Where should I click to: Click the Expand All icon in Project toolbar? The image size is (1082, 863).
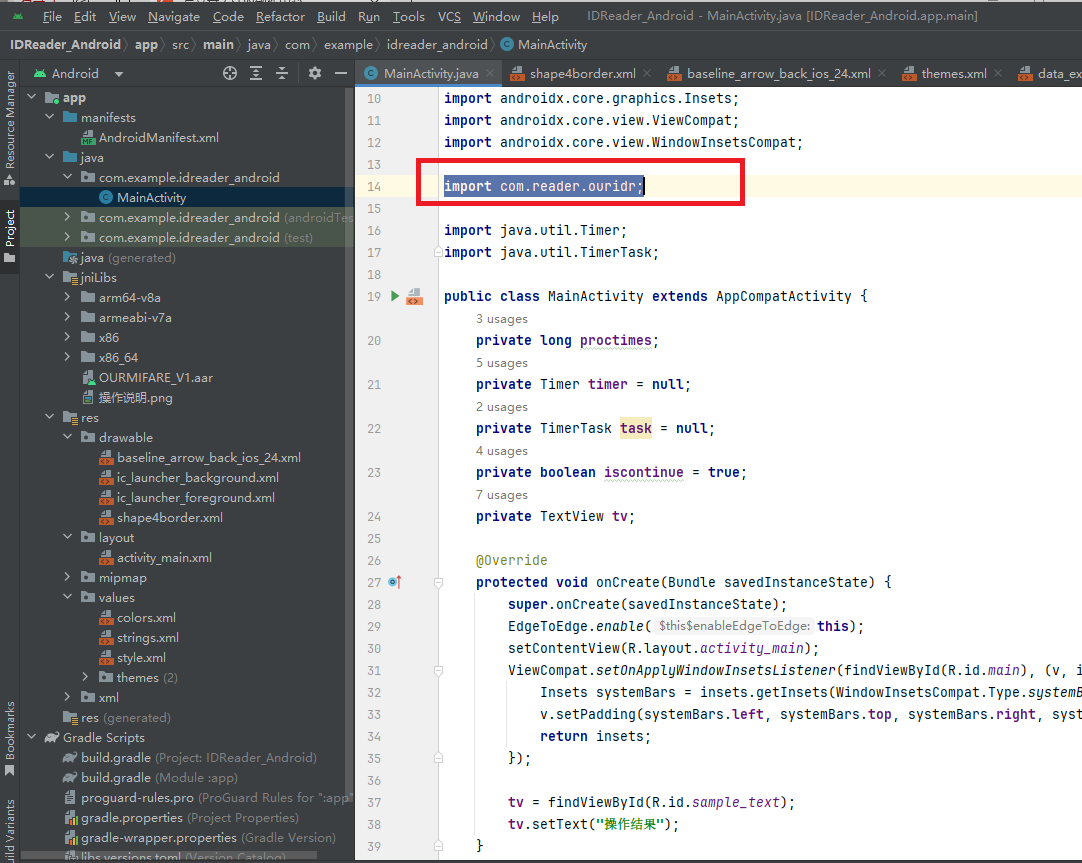click(256, 73)
